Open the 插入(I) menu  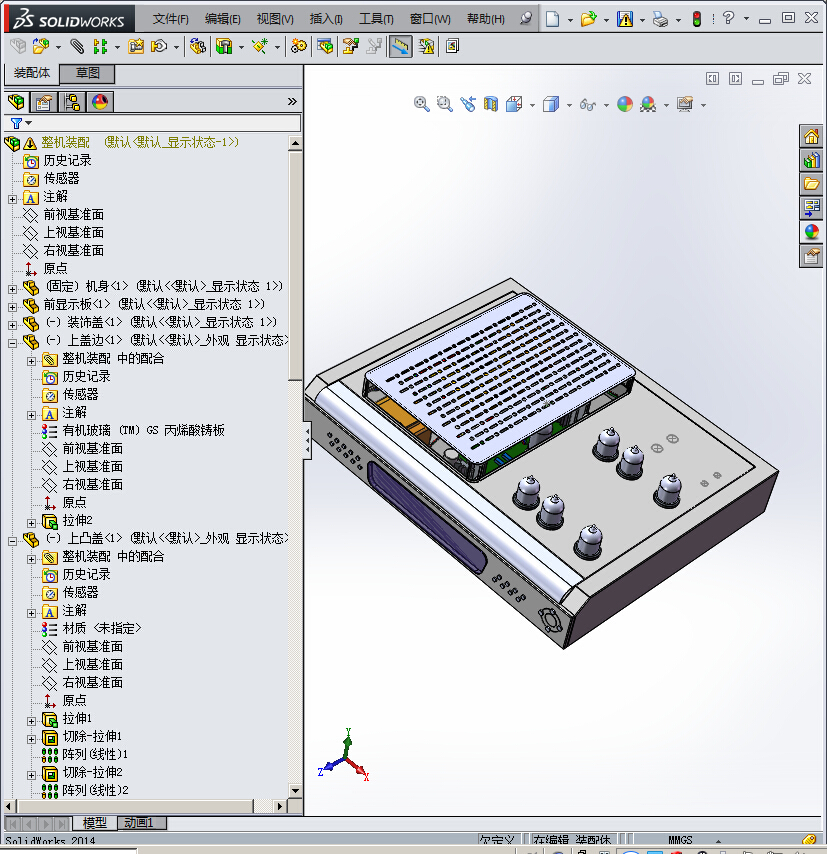(326, 19)
